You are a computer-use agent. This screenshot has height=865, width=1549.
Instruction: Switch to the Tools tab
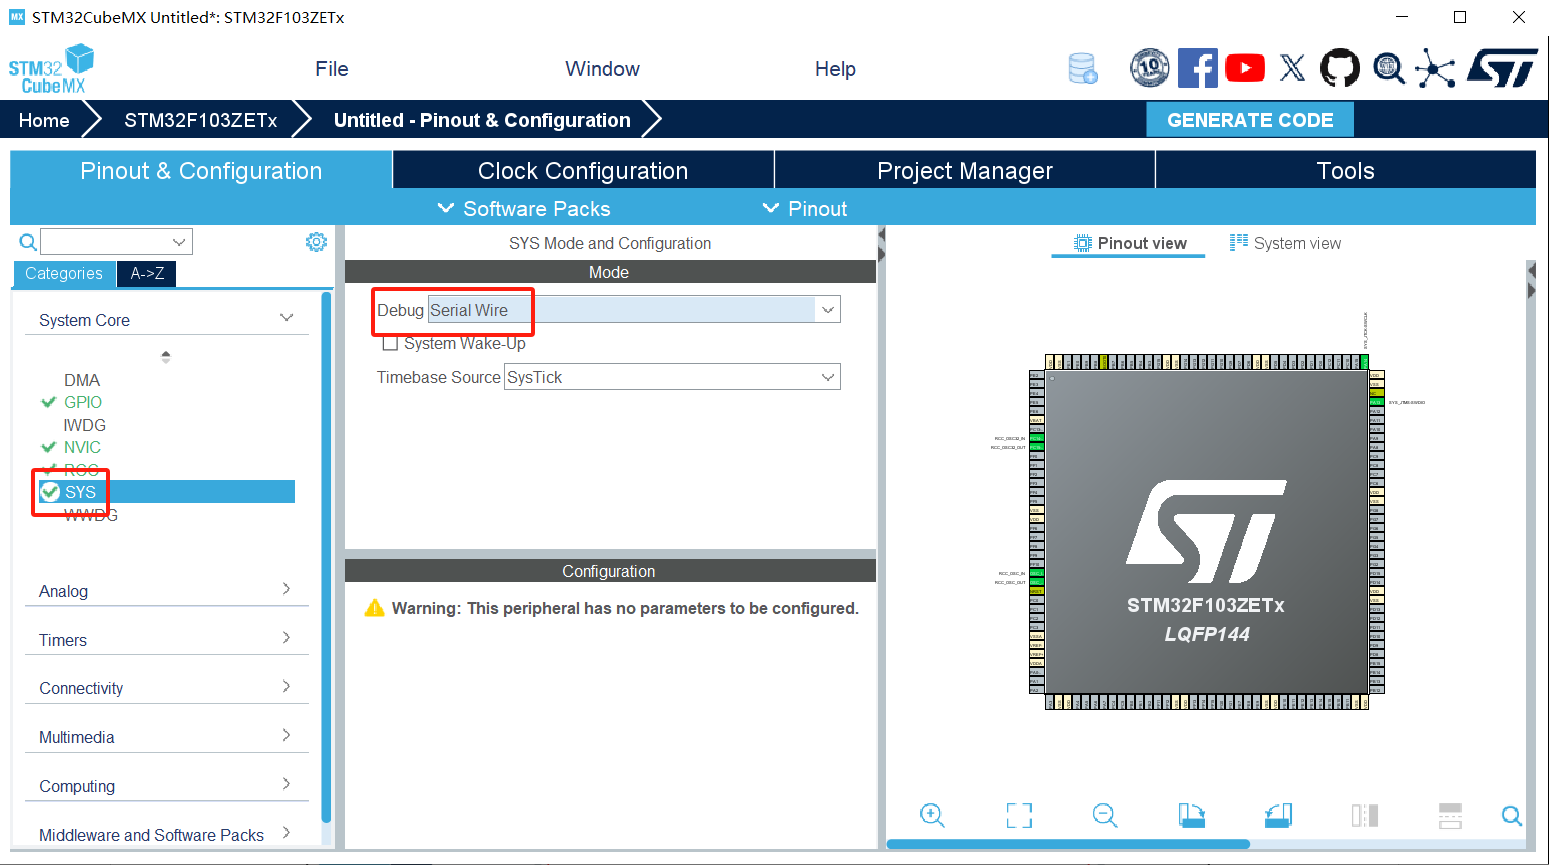[1346, 170]
